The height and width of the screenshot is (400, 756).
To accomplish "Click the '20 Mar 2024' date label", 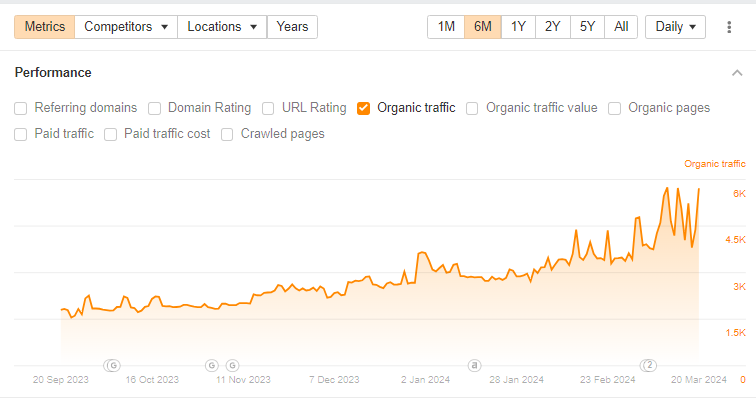I will coord(699,380).
